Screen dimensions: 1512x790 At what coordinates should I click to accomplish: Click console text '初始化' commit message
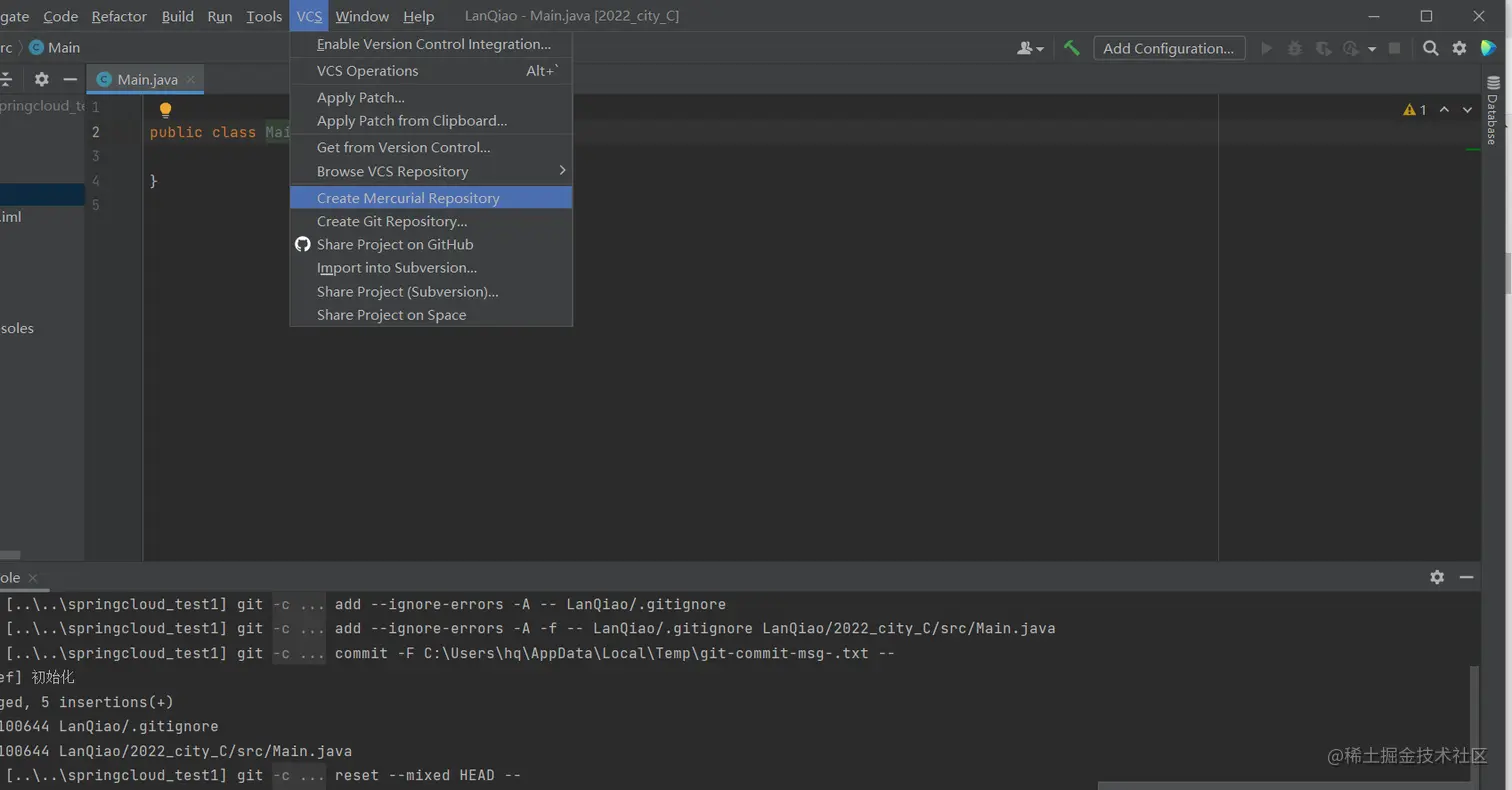pyautogui.click(x=53, y=678)
